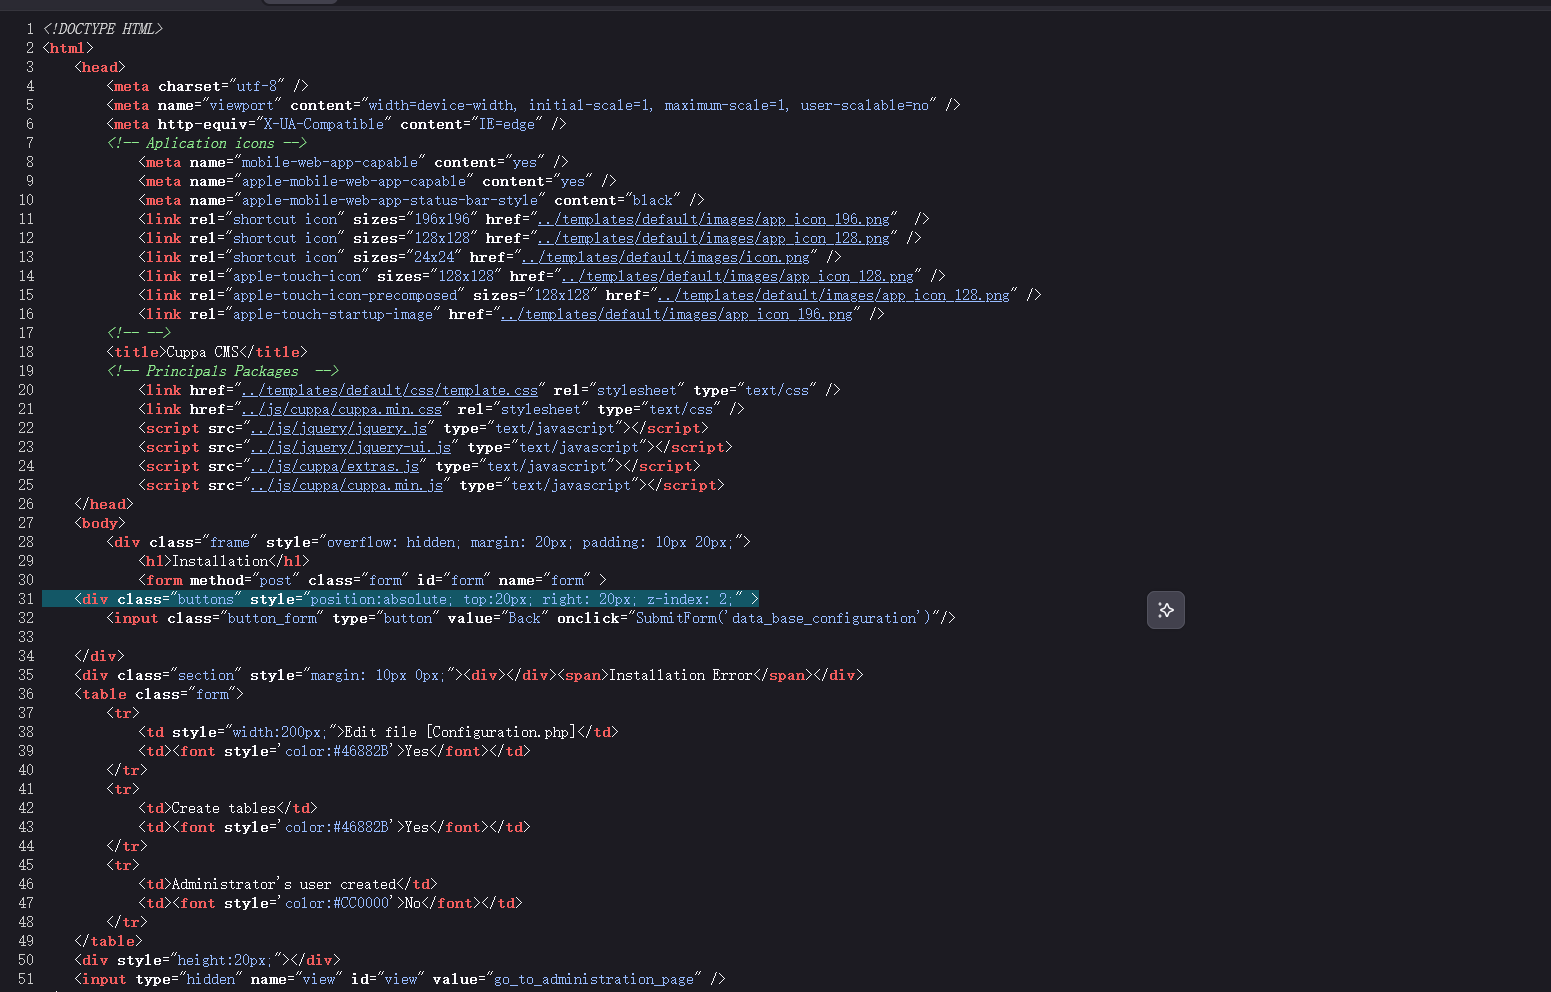The image size is (1551, 992).
Task: Click the '196x196' sizes value
Action: (442, 219)
